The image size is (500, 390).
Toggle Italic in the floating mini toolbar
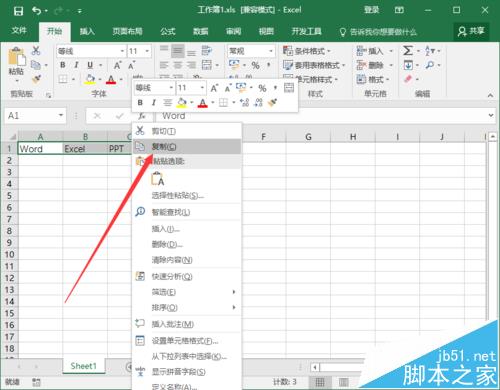click(x=154, y=103)
